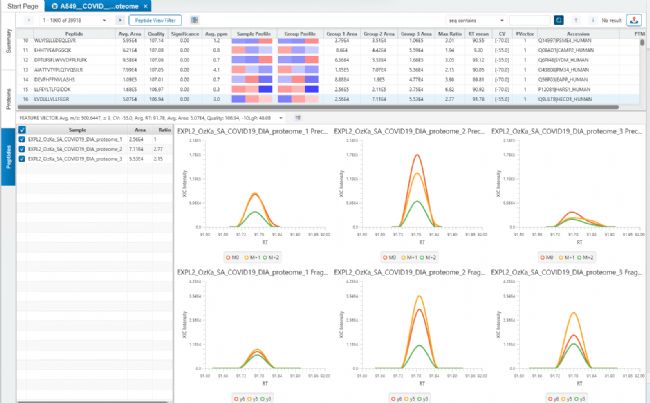Click the icon beside the feature vector dropdown
This screenshot has width=650, height=403.
[298, 118]
